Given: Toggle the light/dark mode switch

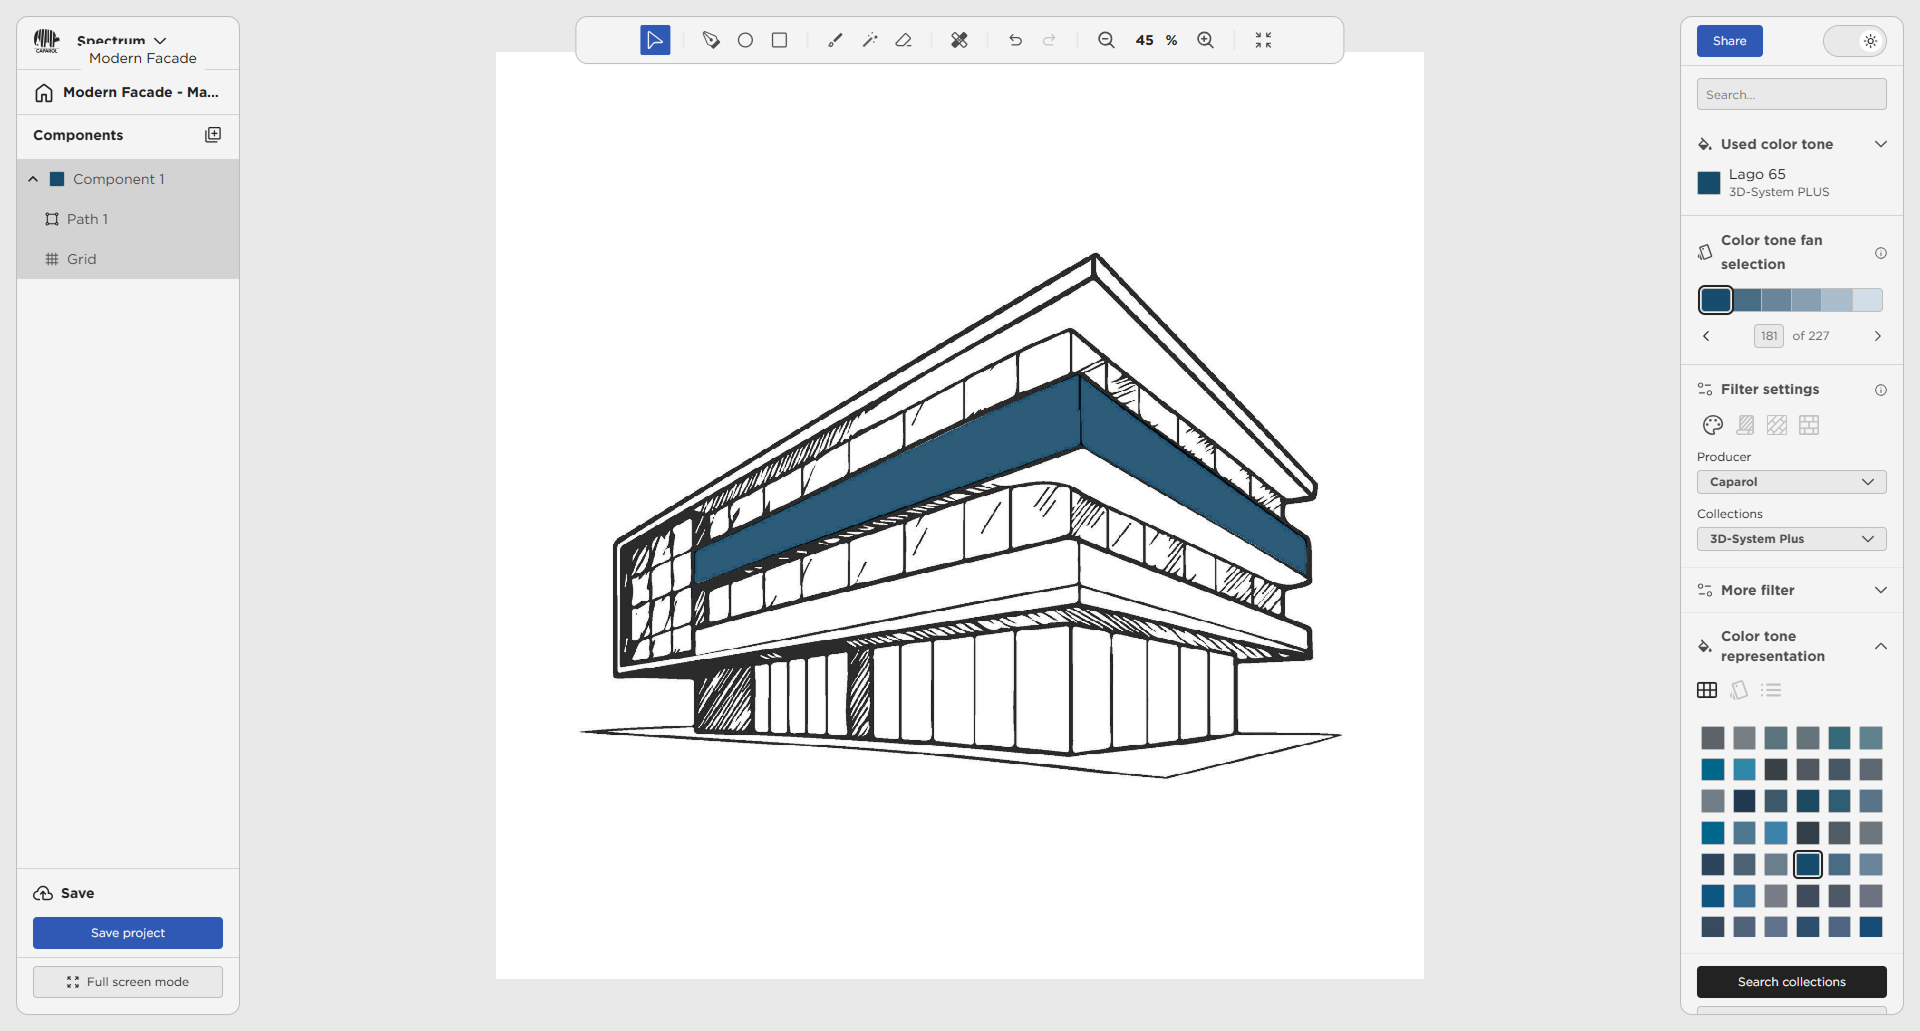Looking at the screenshot, I should click(1854, 41).
